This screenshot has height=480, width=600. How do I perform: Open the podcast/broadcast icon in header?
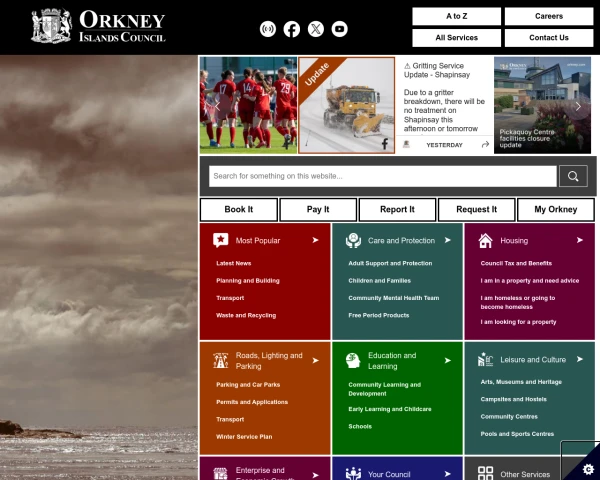[x=268, y=29]
